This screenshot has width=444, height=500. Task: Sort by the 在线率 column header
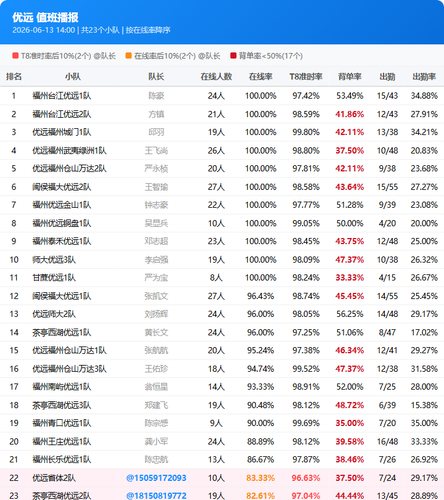click(261, 77)
